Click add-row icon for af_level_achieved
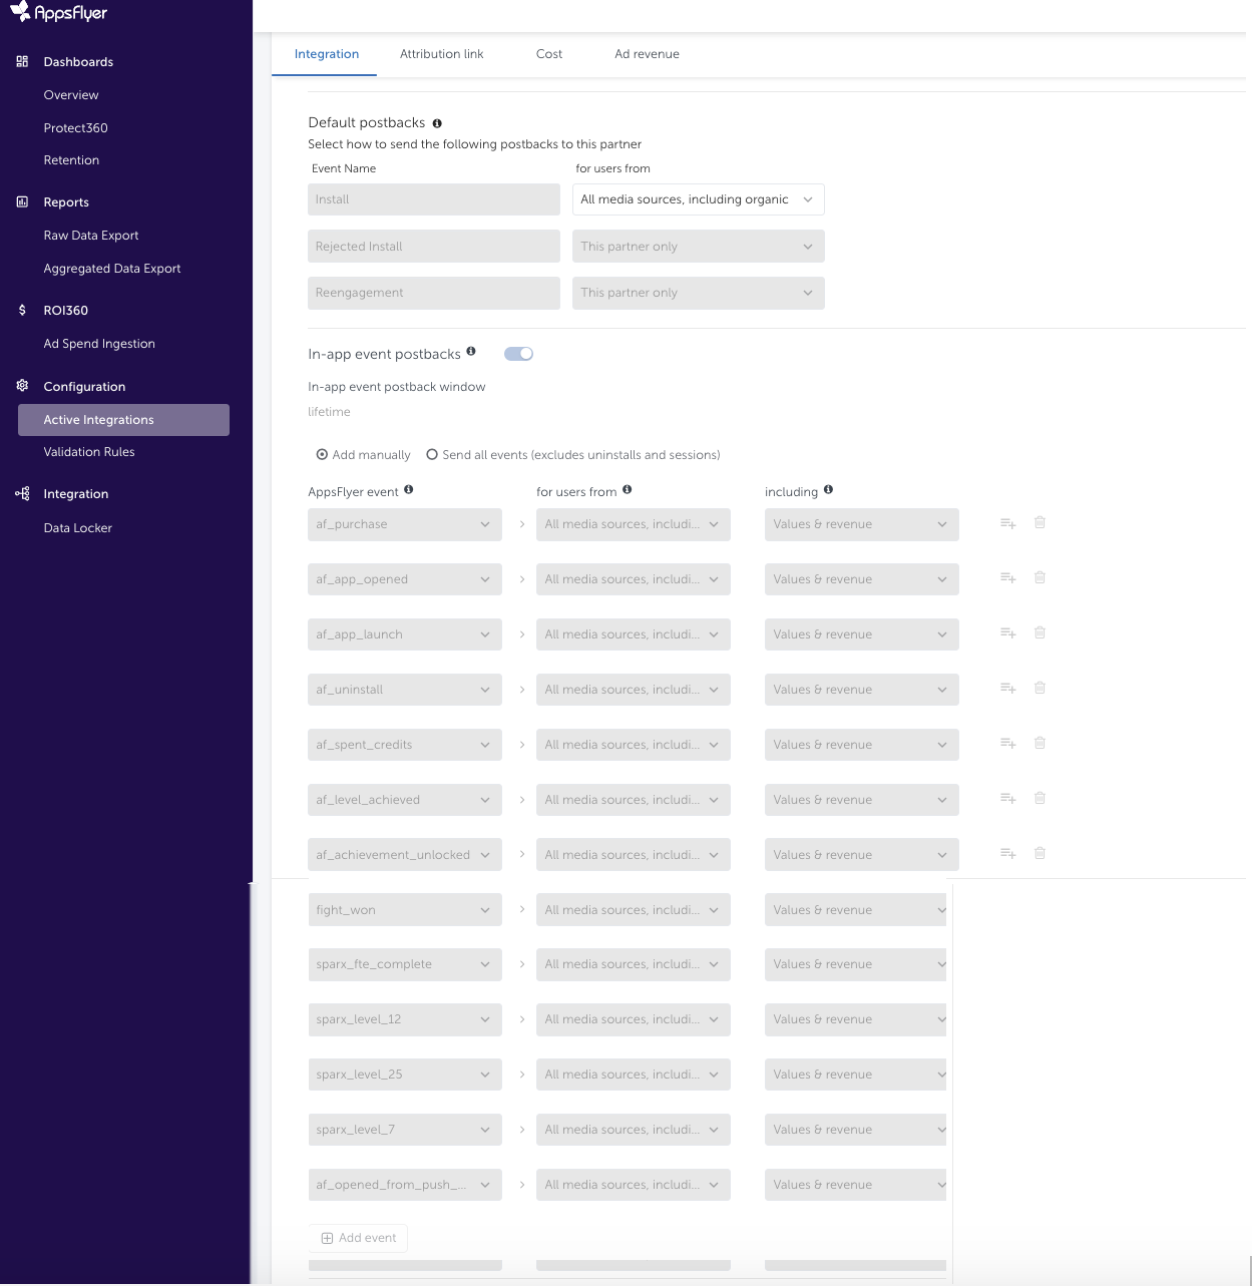The height and width of the screenshot is (1286, 1252). (x=1008, y=799)
